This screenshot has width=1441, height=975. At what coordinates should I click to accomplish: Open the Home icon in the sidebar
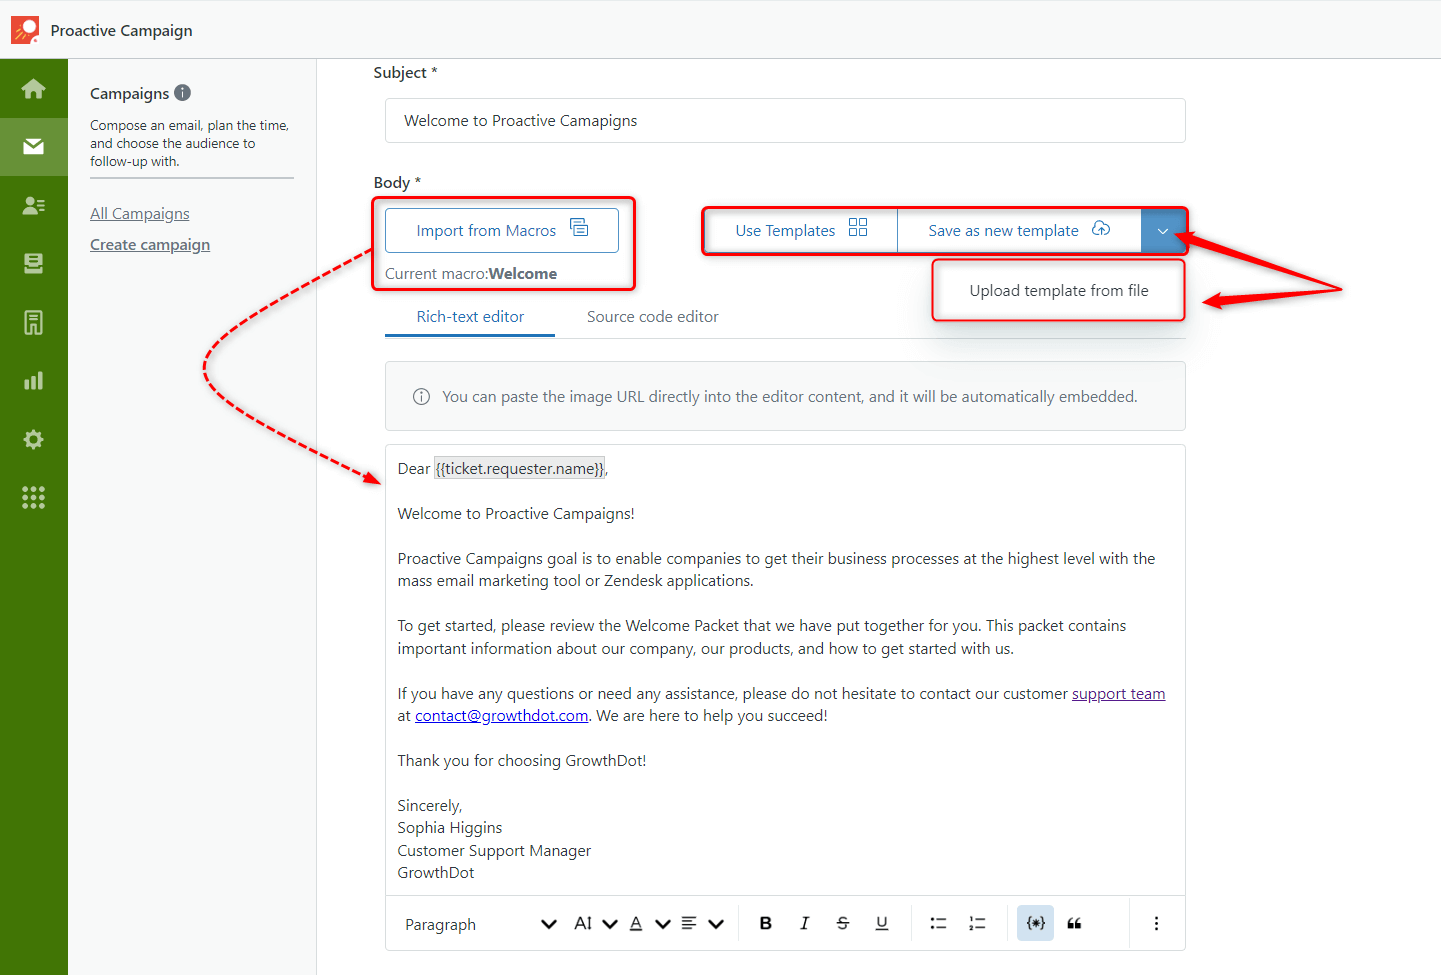(33, 88)
